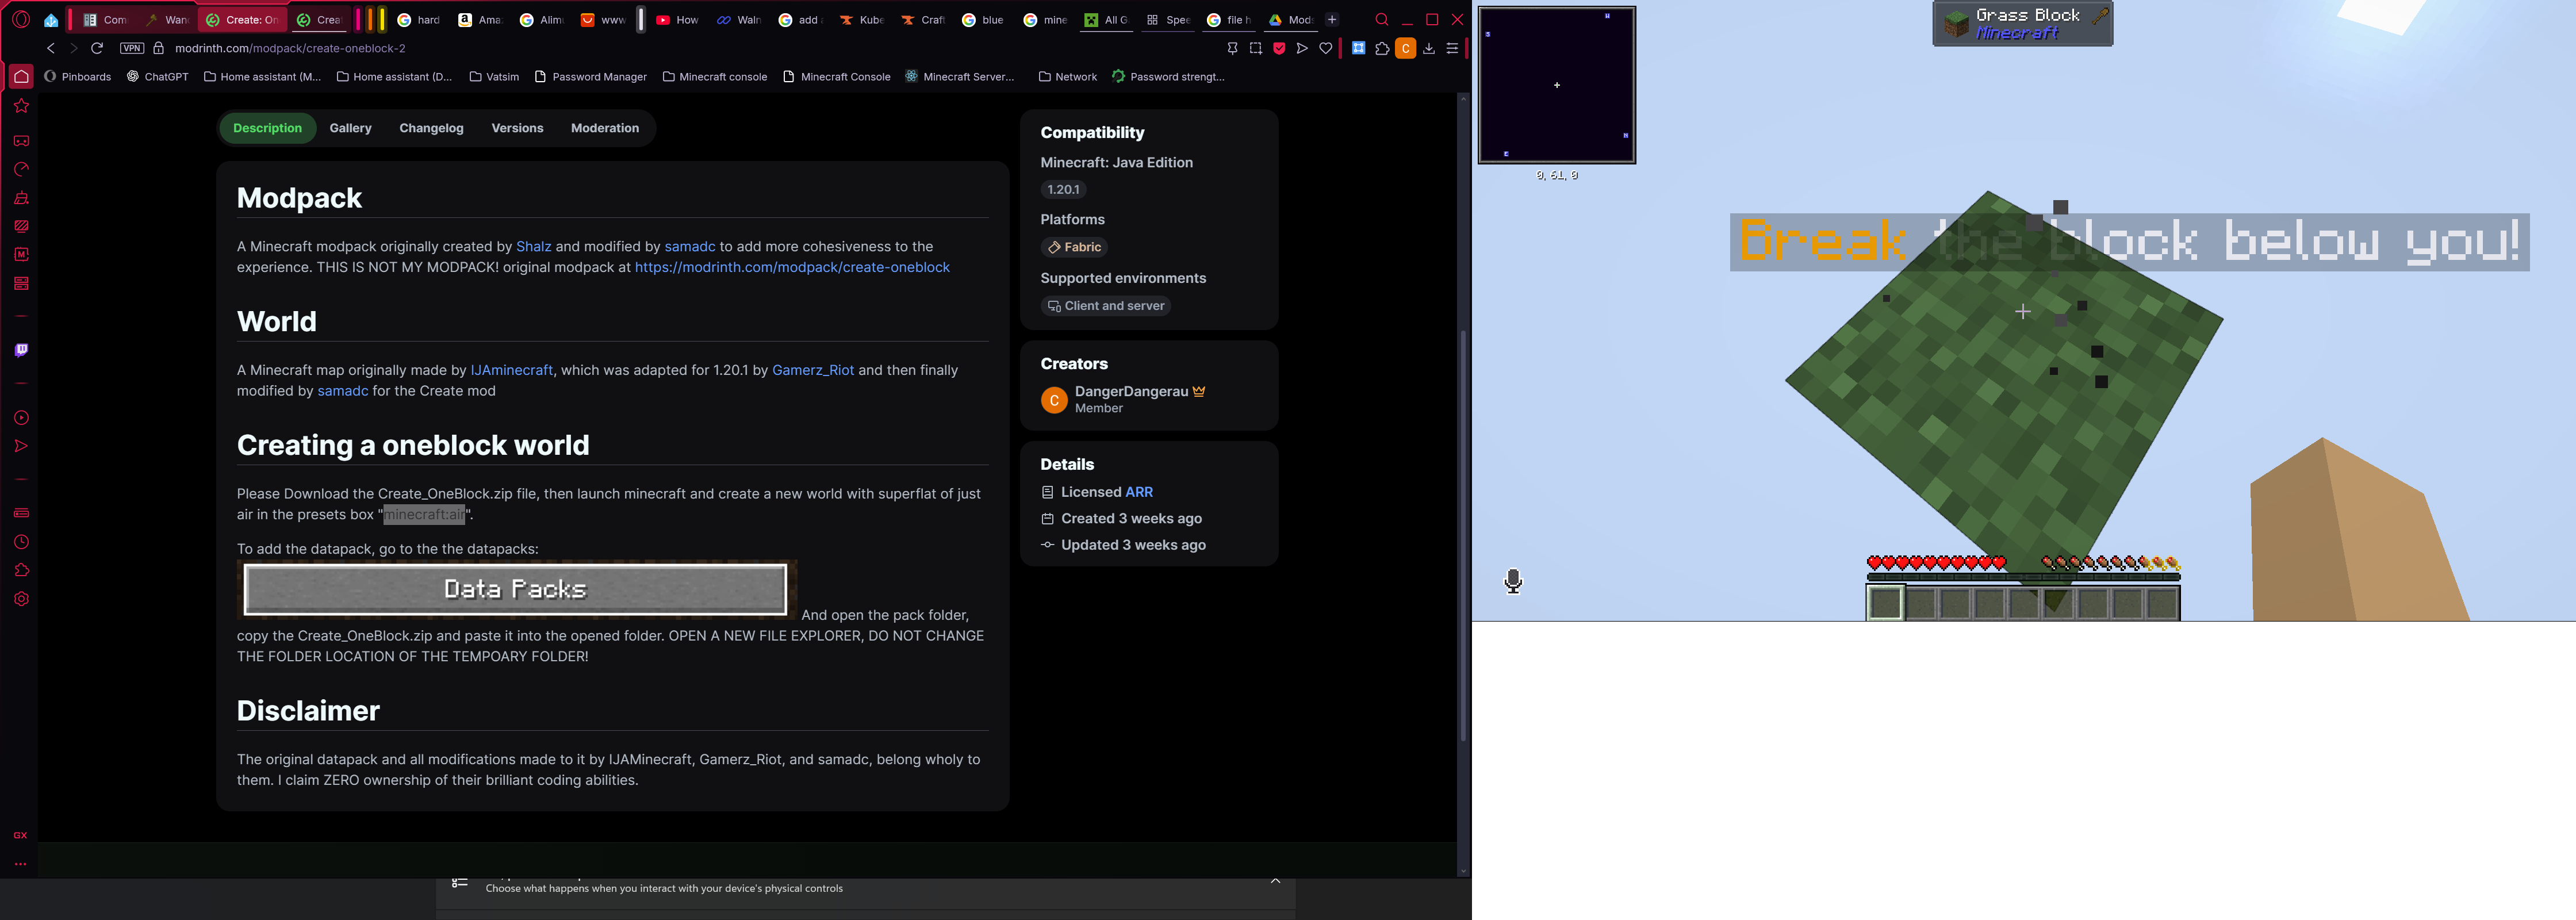Click the GX Mods sidebar icon
Viewport: 2576px width, 920px height.
[21, 255]
